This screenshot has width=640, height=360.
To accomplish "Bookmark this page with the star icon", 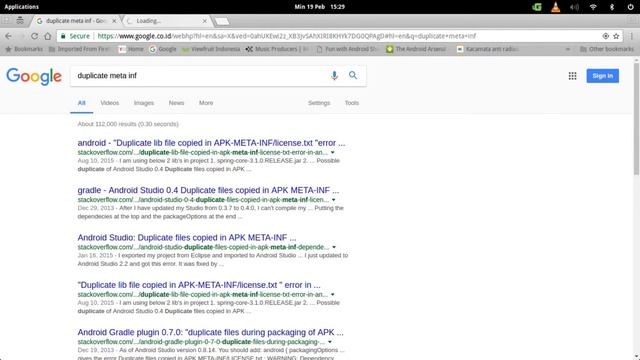I will [x=616, y=36].
